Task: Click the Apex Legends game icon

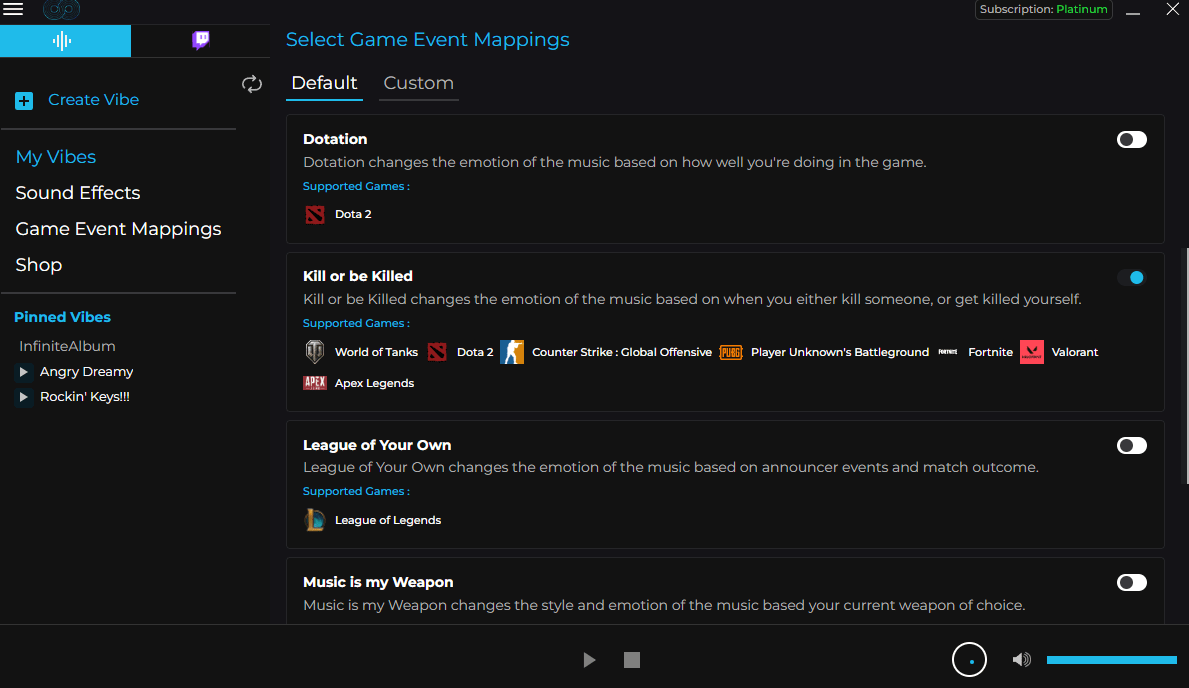Action: [315, 383]
